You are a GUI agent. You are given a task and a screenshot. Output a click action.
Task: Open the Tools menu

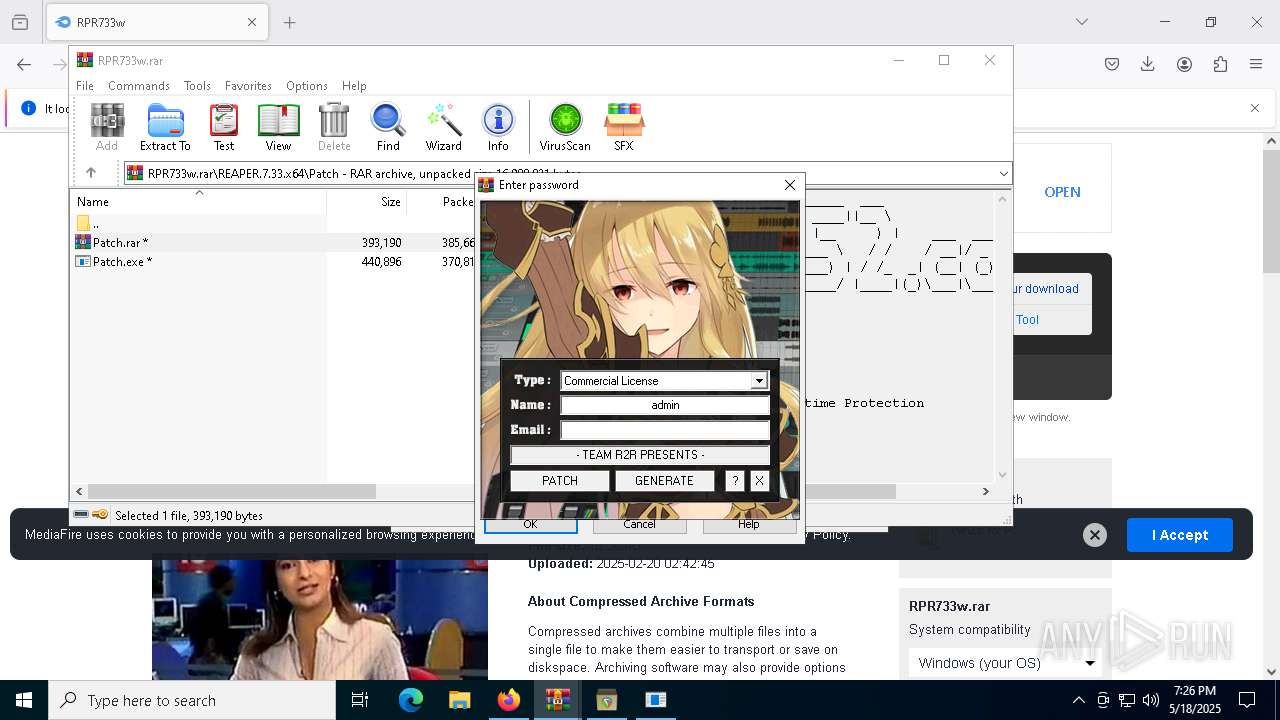[197, 86]
